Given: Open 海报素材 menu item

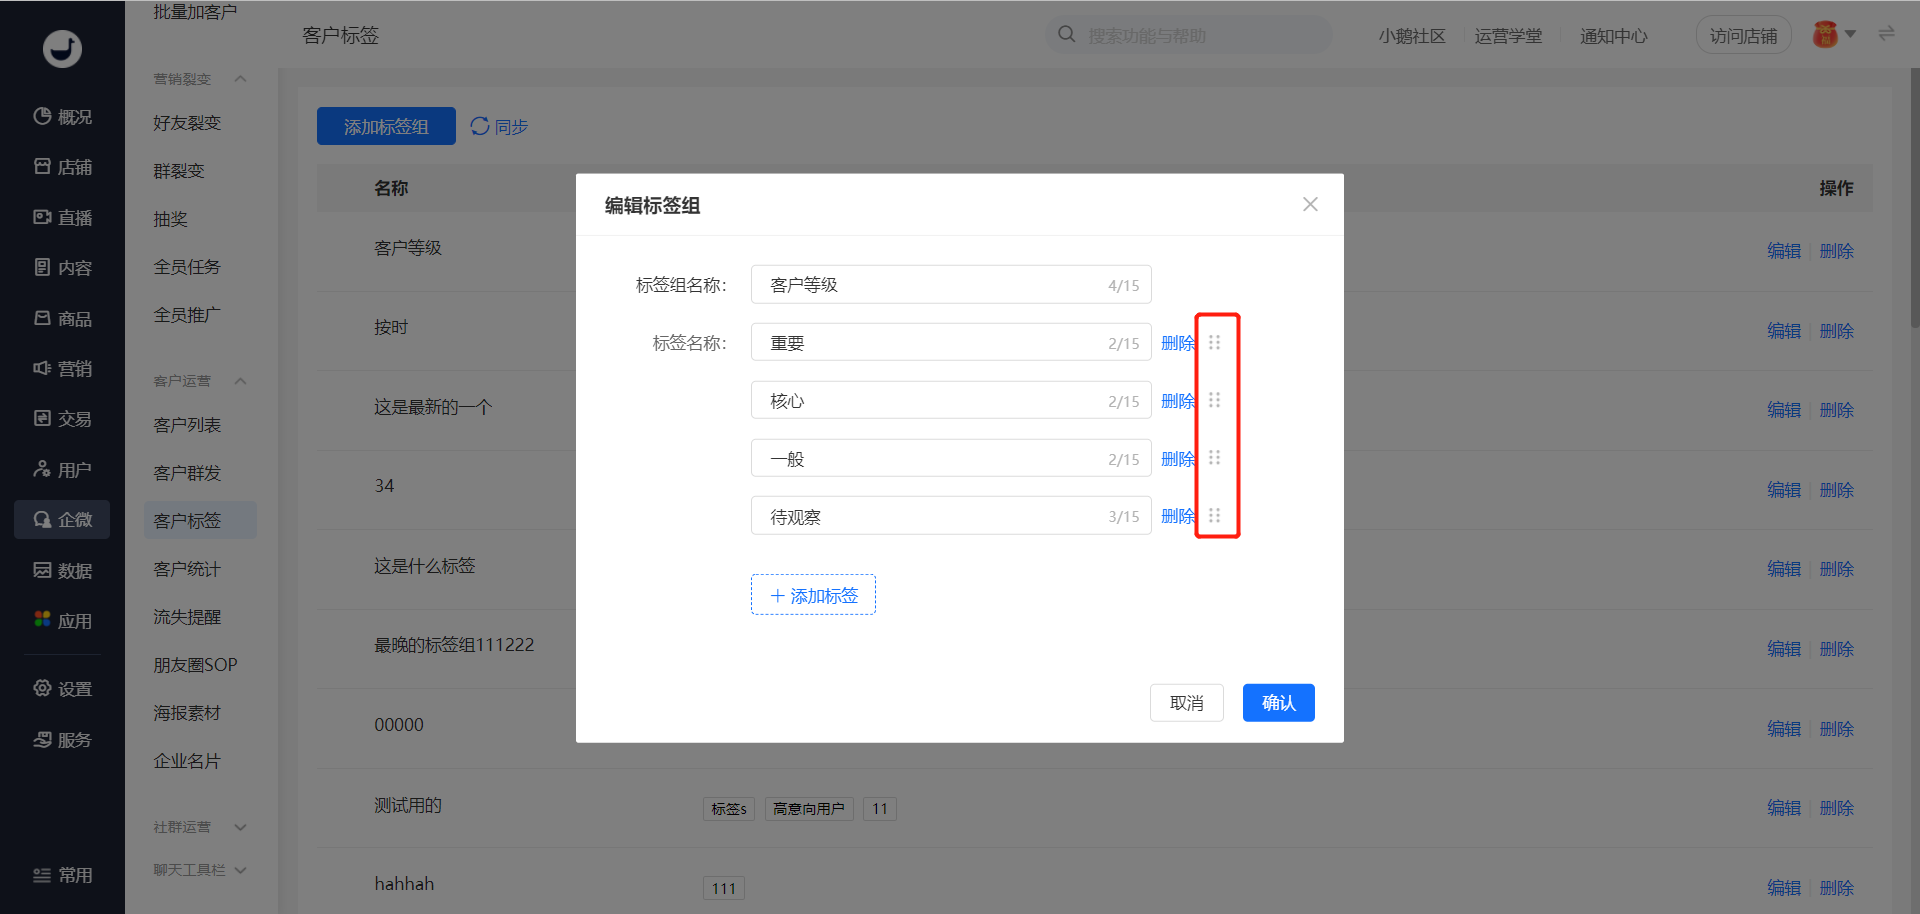Looking at the screenshot, I should [187, 713].
